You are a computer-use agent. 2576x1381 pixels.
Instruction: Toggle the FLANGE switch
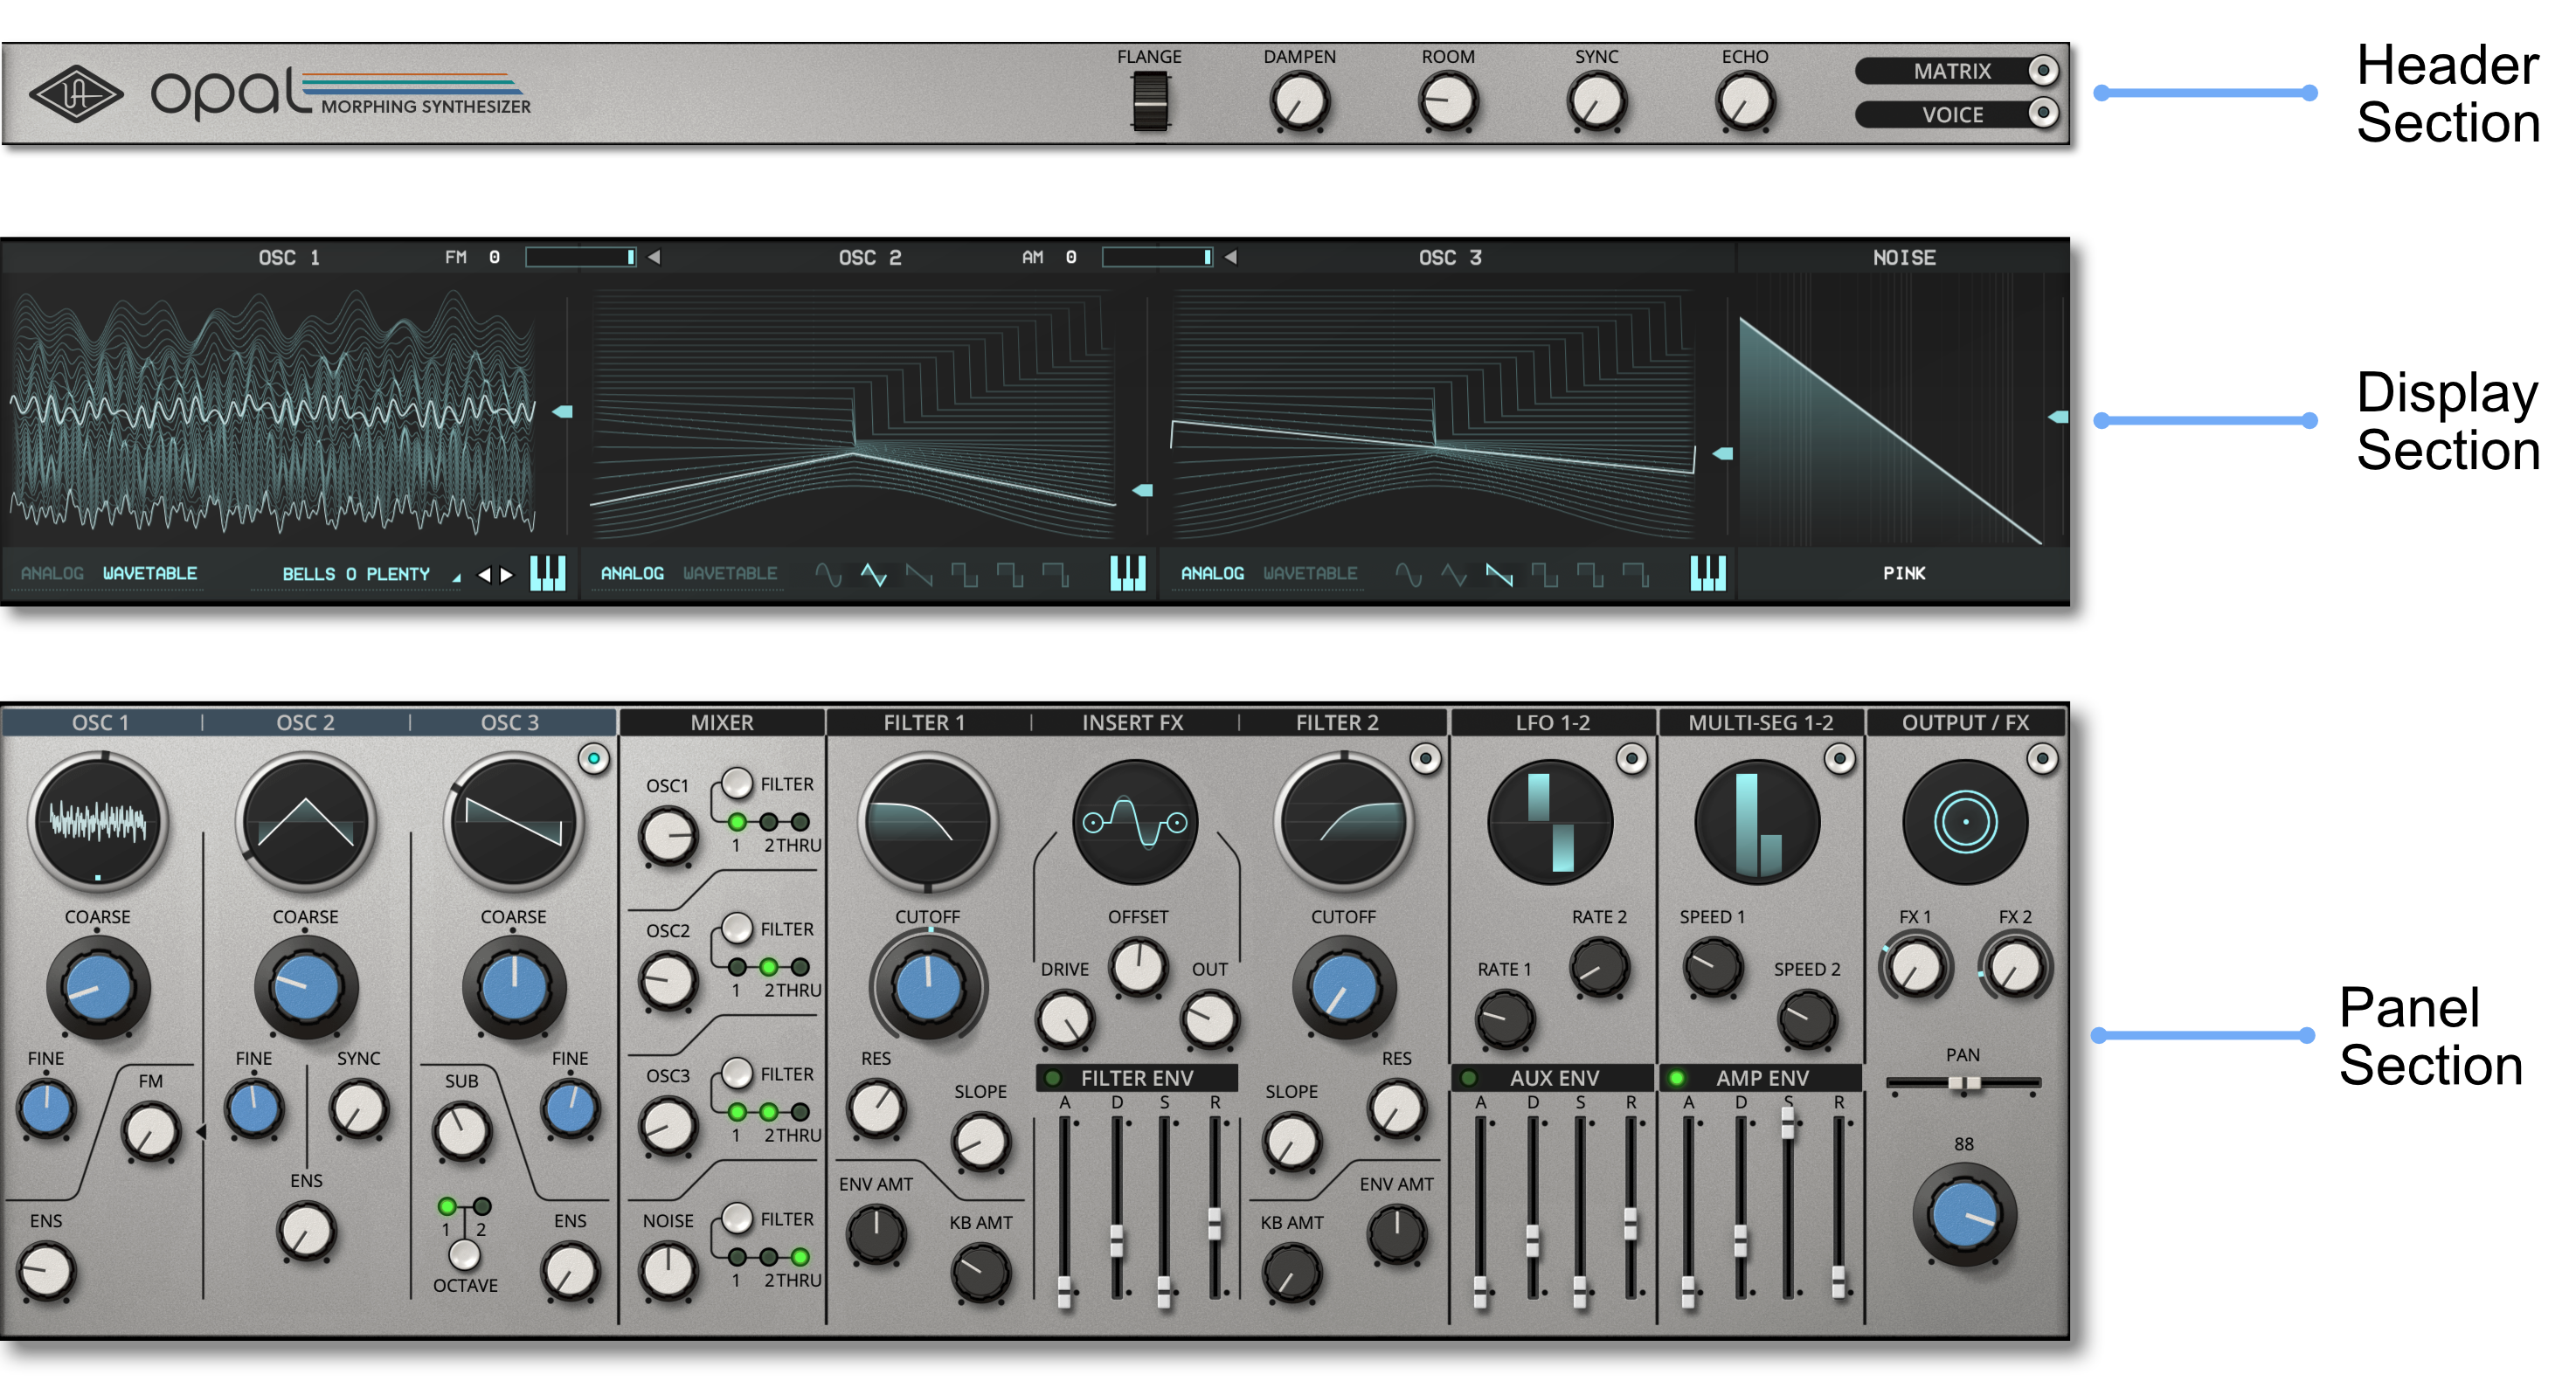(1150, 102)
